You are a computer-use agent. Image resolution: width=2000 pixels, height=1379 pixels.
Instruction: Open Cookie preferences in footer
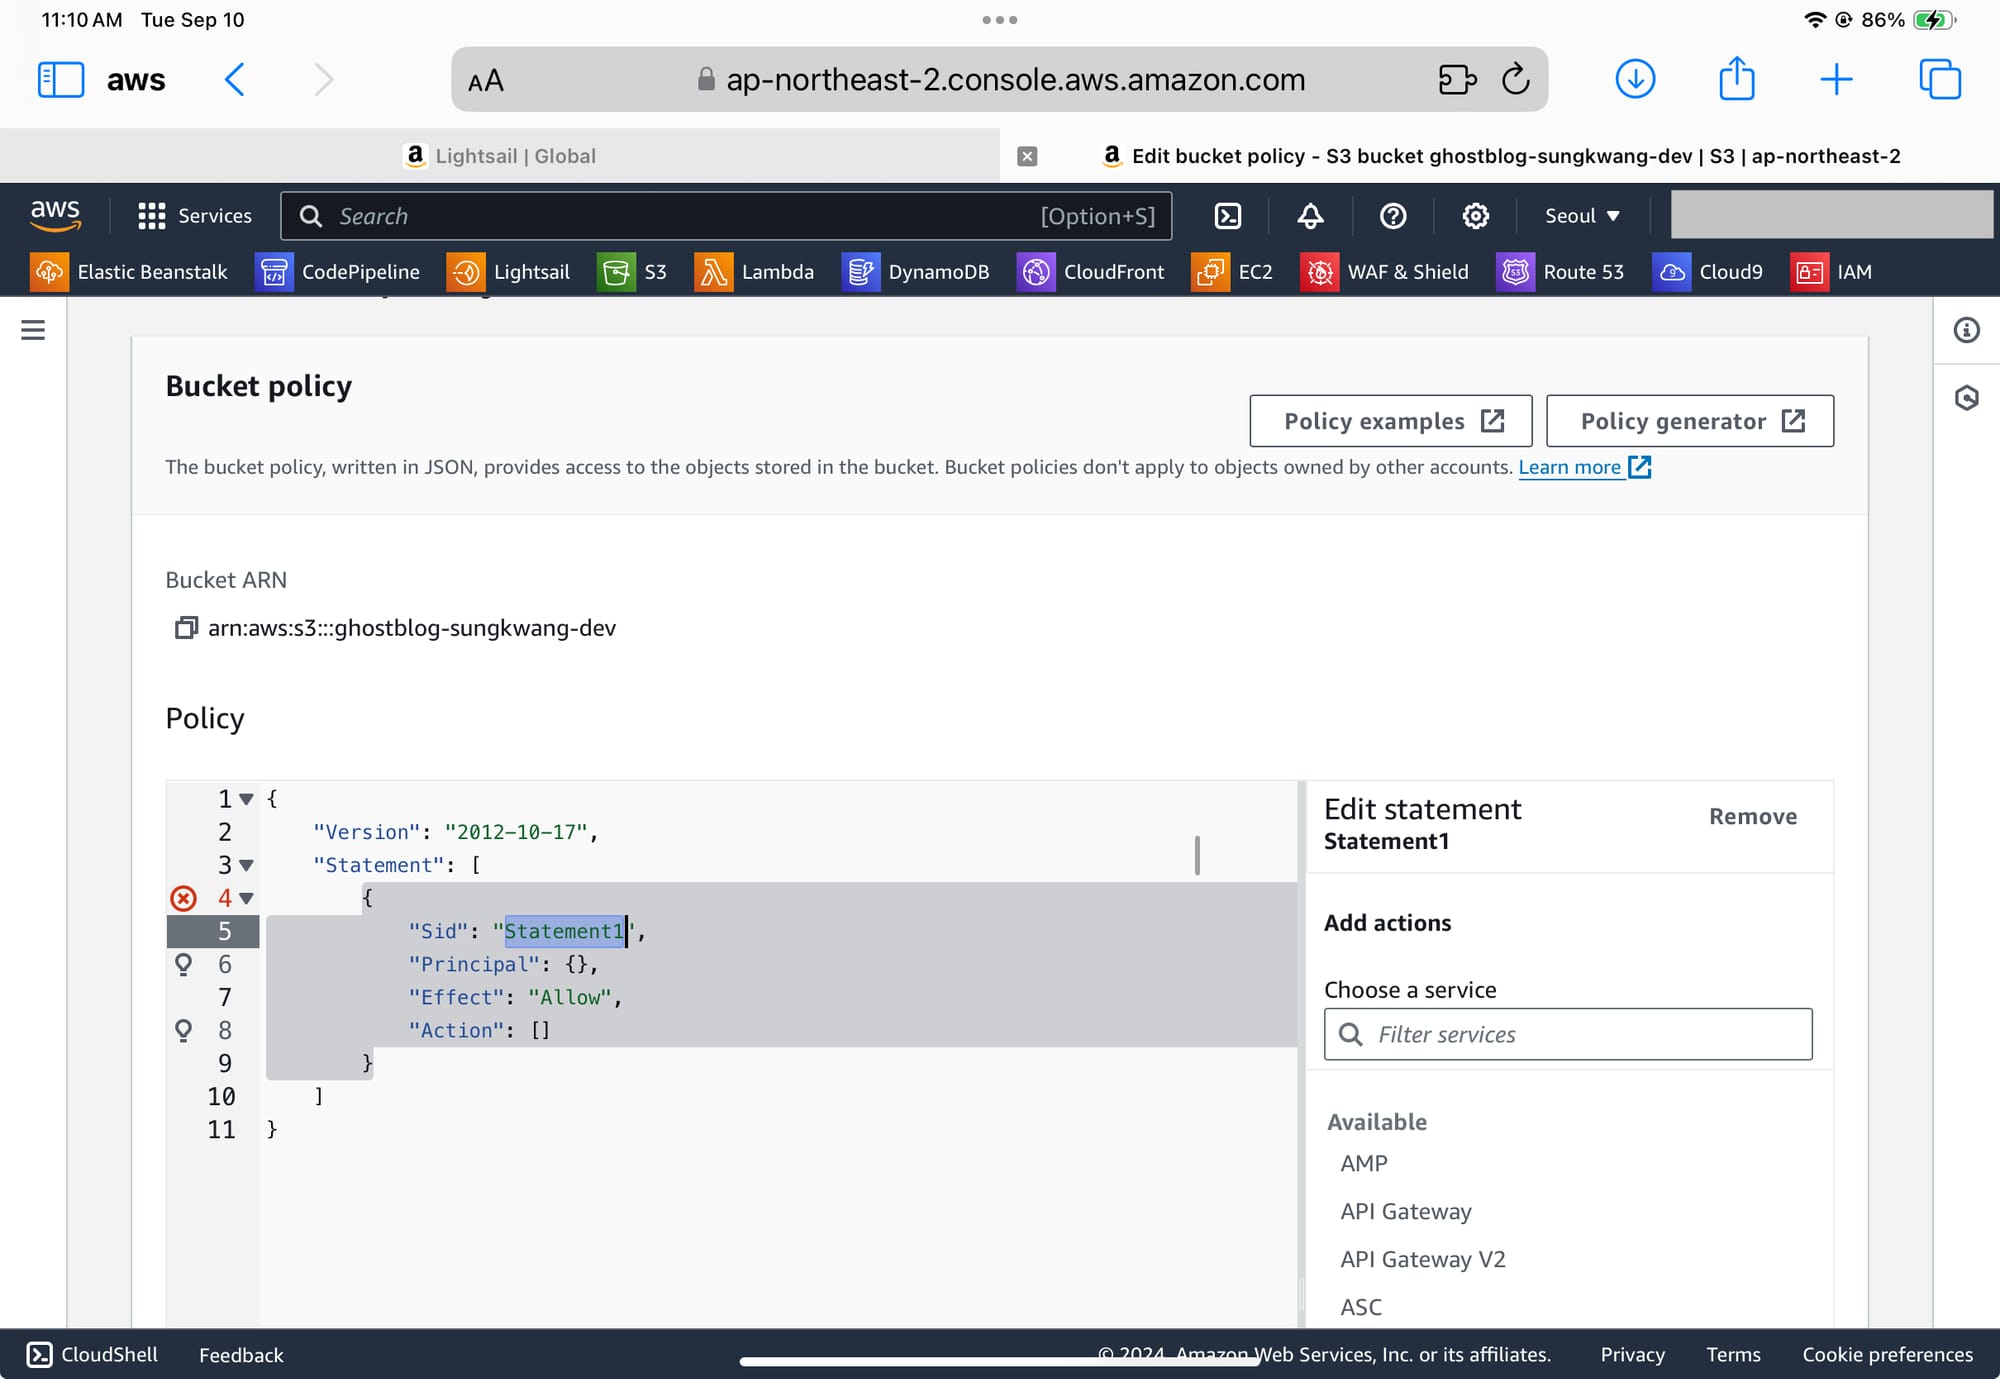coord(1887,1354)
